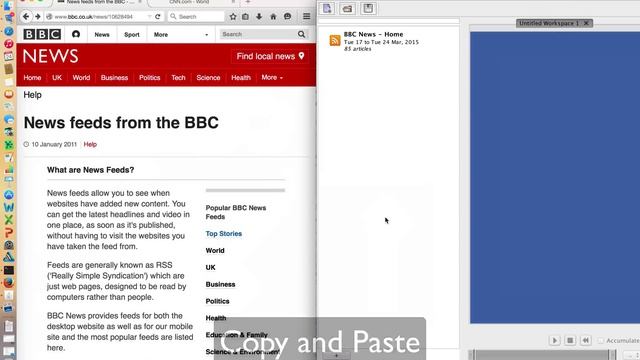Go forward with the browser forward arrow
The image size is (640, 360).
pyautogui.click(x=38, y=16)
